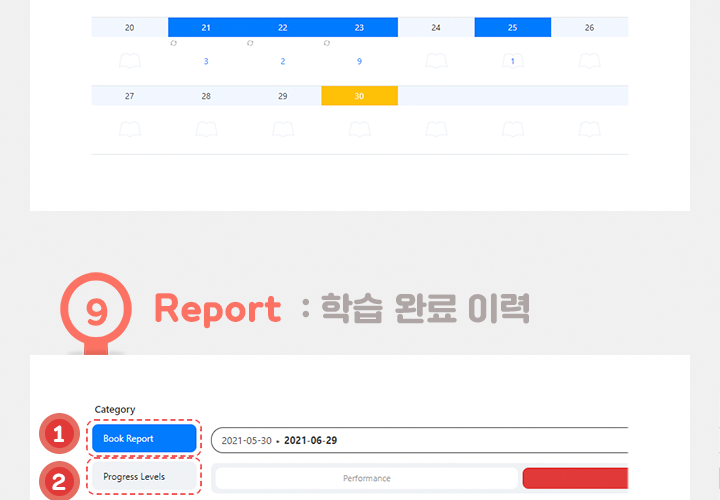Click the book icon under date 26

pos(589,61)
